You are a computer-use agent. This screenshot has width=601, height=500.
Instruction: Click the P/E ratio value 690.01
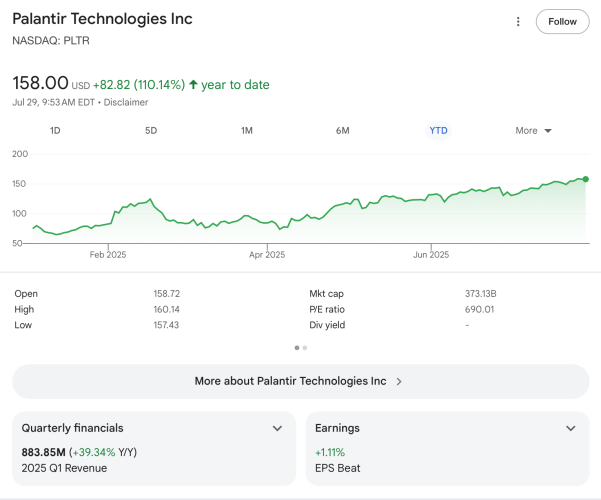(479, 309)
